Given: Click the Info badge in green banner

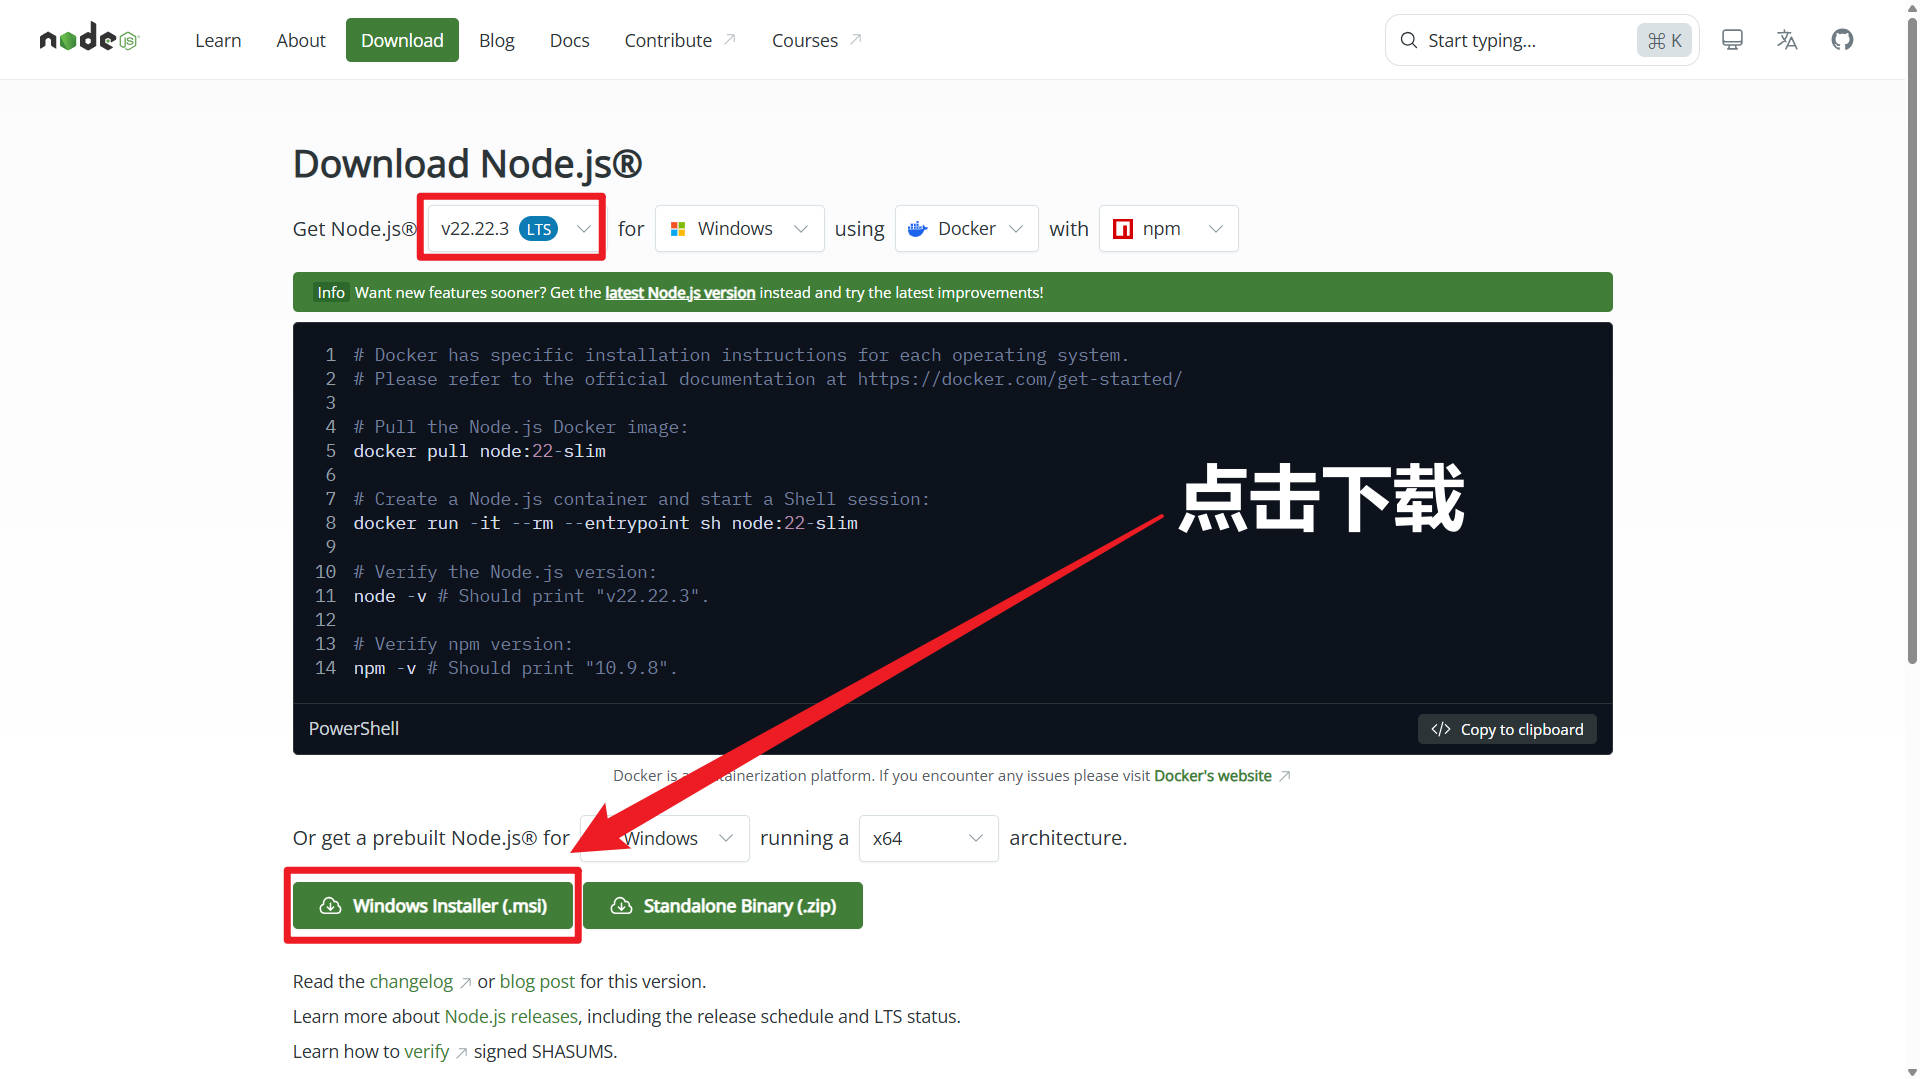Looking at the screenshot, I should pos(331,292).
